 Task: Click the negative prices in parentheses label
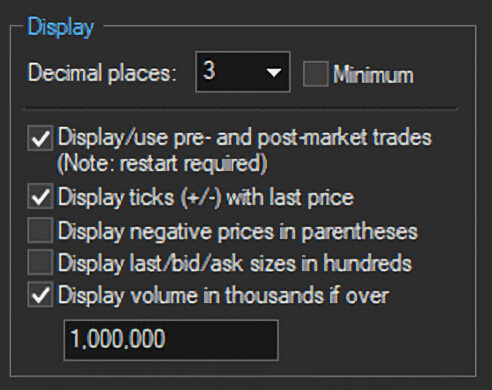[x=237, y=231]
